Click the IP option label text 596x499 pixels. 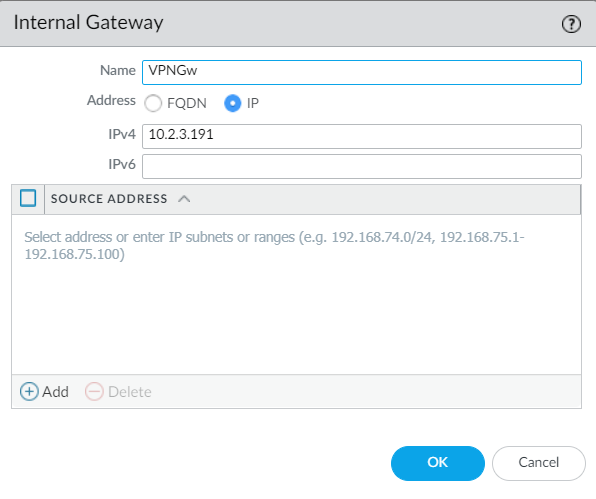253,103
